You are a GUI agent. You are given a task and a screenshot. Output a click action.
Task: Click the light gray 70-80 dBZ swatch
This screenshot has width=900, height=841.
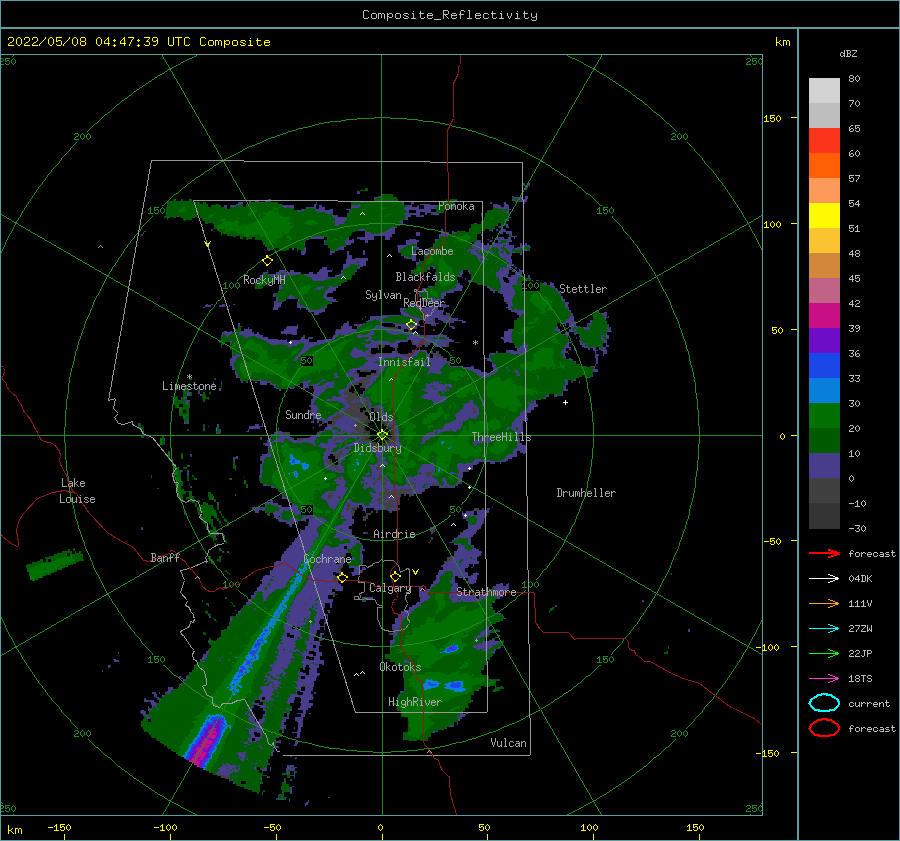pyautogui.click(x=824, y=91)
